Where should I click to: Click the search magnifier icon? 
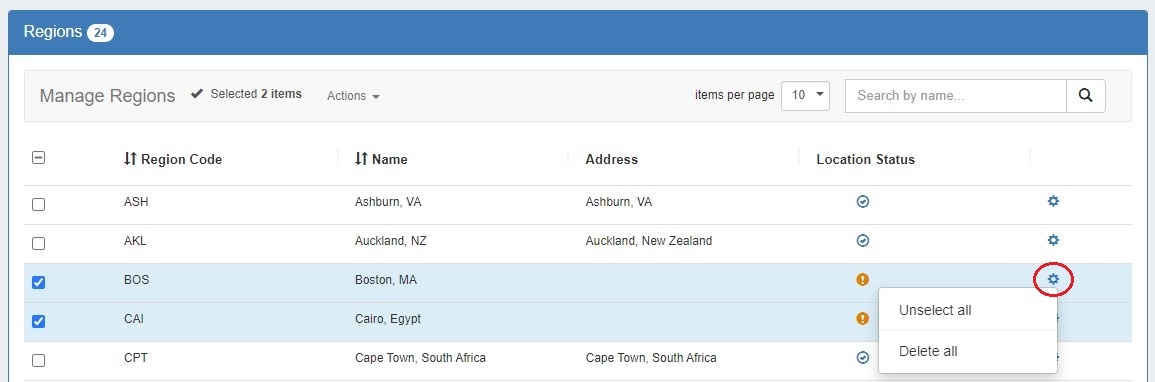(1085, 96)
